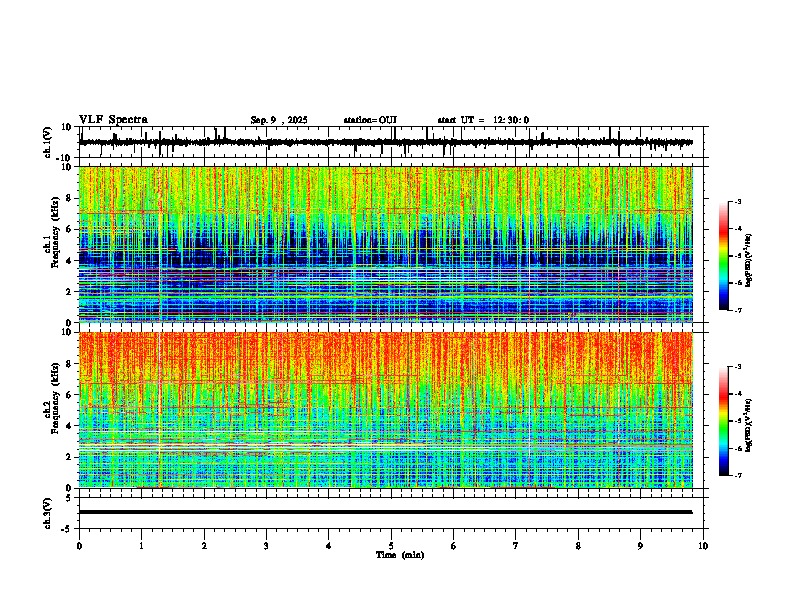Image resolution: width=792 pixels, height=612 pixels.
Task: Click the ch.2 color bar log(PSD) unit label
Action: 749,425
